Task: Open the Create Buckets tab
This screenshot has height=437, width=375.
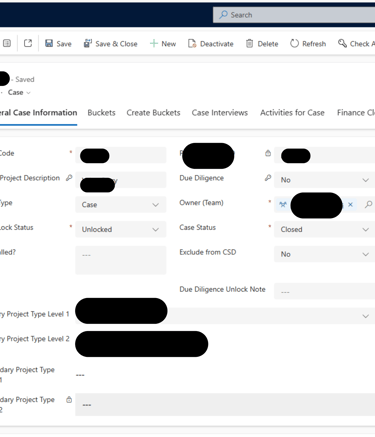Action: coord(153,113)
